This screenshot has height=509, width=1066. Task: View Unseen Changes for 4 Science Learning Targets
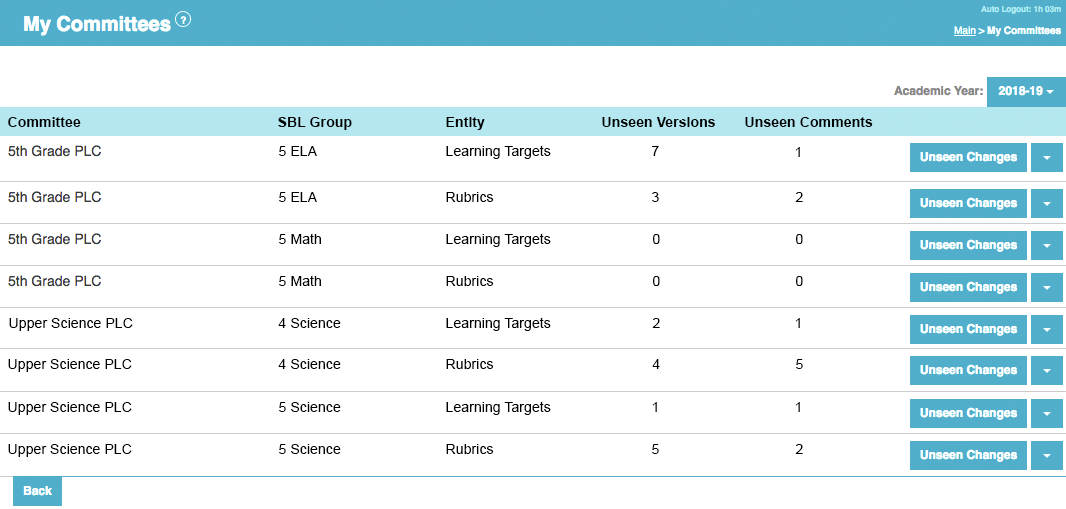click(x=968, y=329)
